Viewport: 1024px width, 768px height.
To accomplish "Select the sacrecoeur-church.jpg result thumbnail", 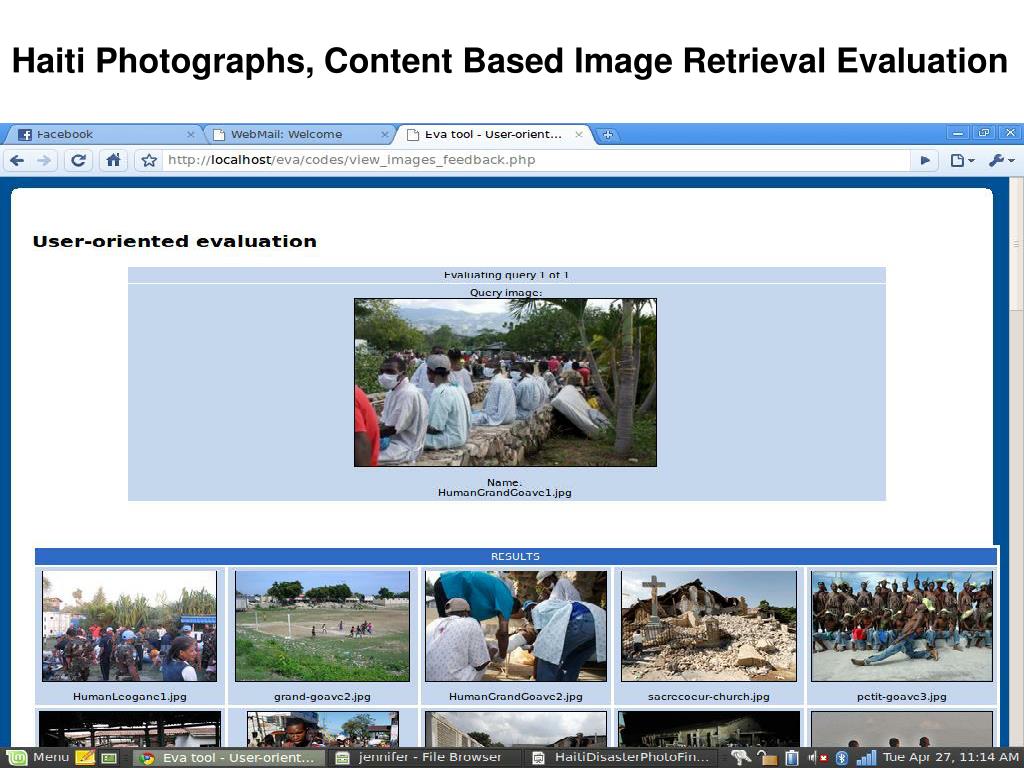I will click(x=709, y=626).
